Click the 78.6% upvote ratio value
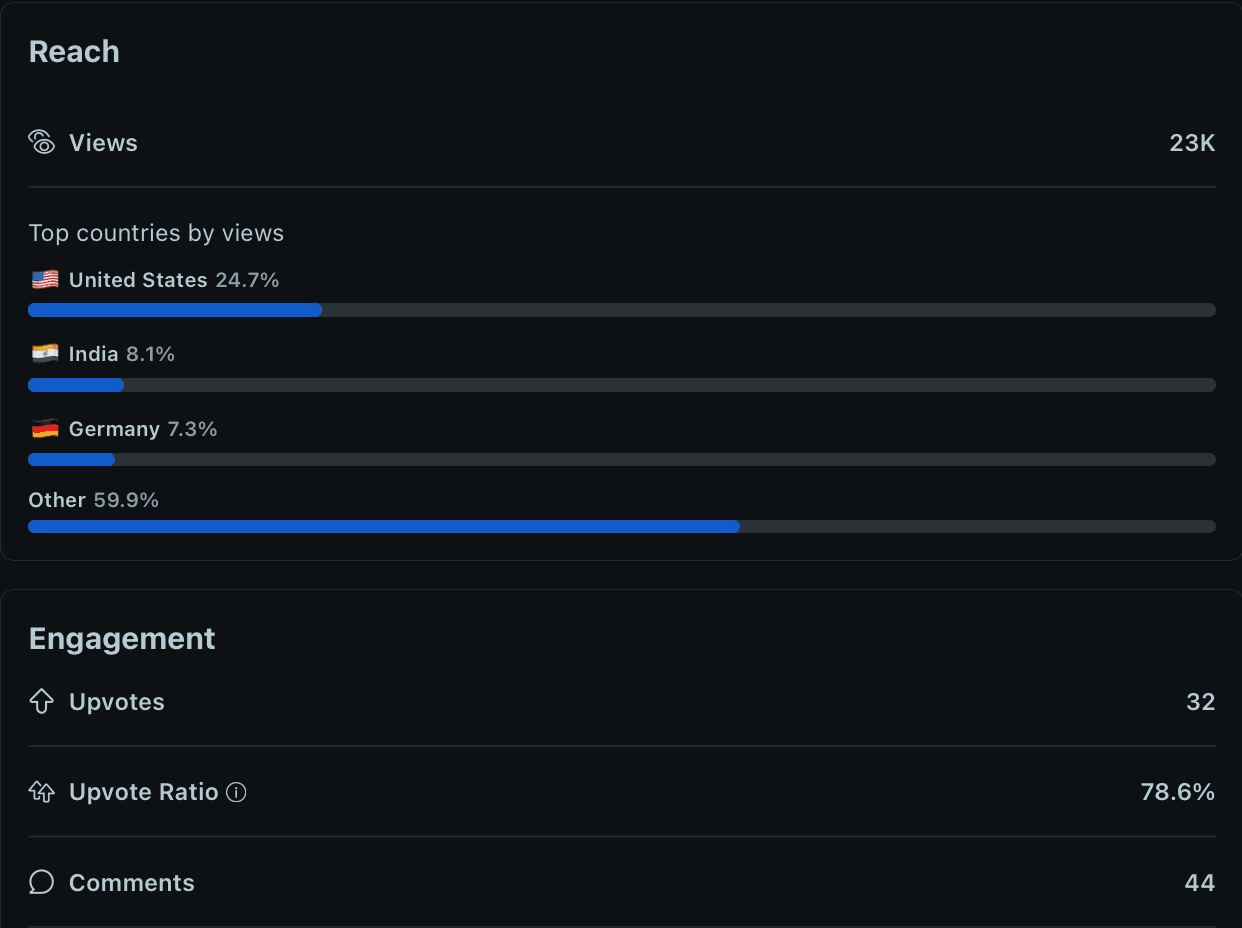 click(1177, 793)
